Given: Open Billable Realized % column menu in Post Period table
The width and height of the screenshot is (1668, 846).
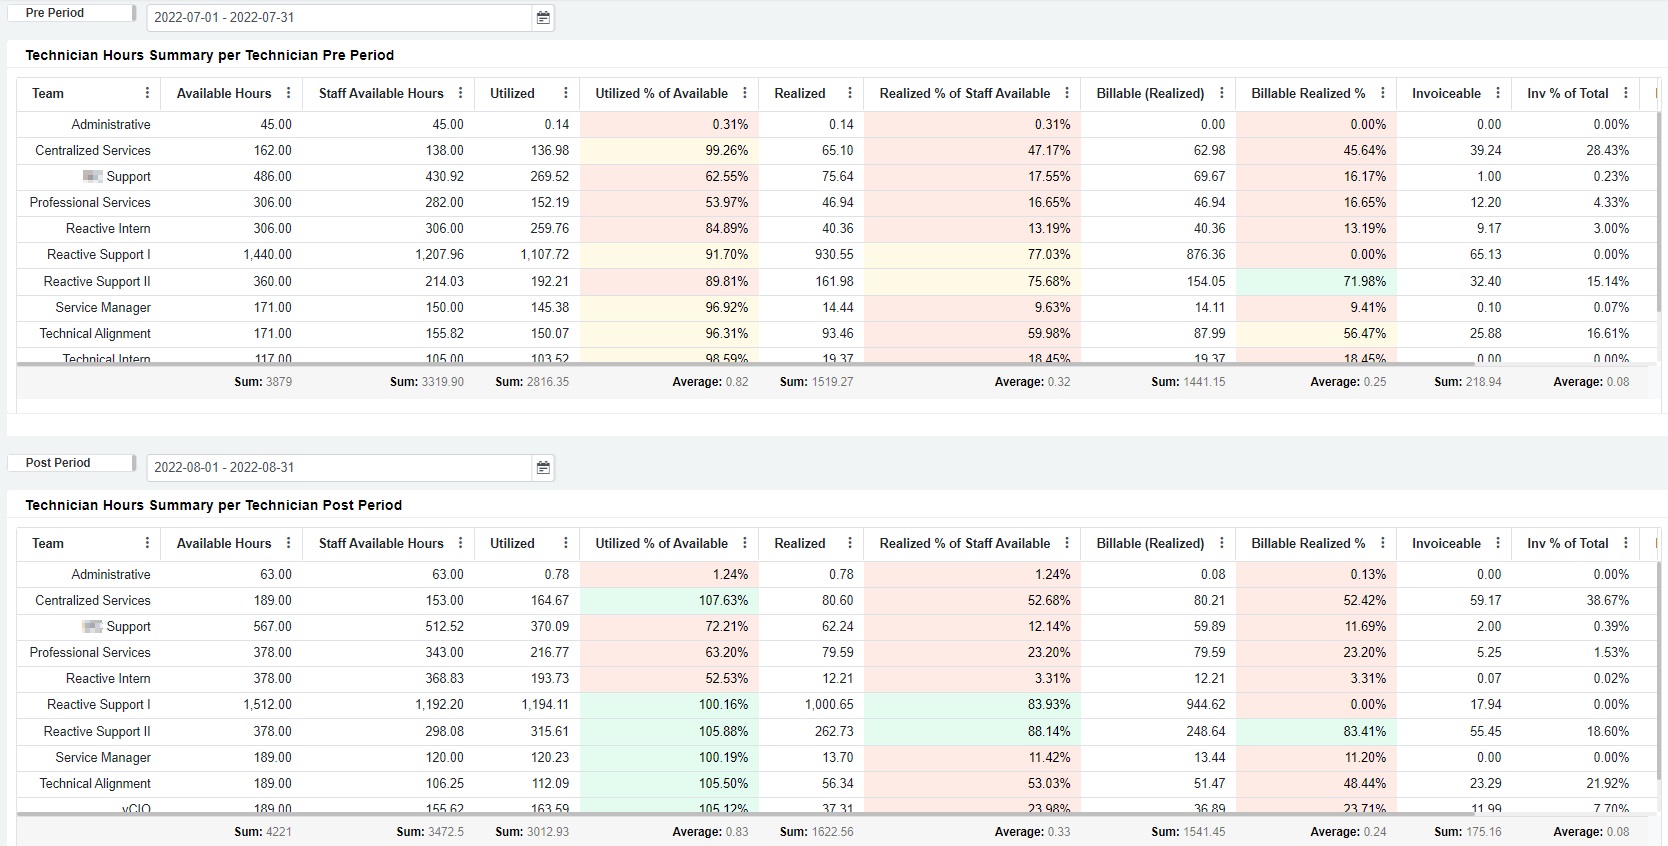Looking at the screenshot, I should point(1383,543).
